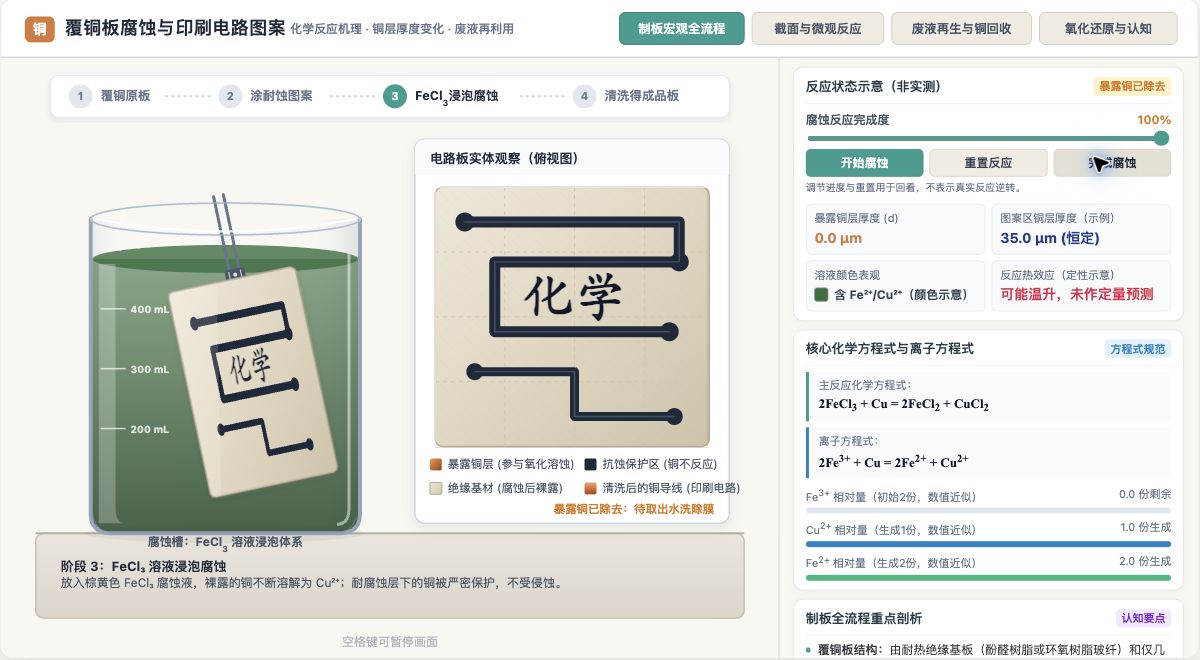The height and width of the screenshot is (660, 1200).
Task: Click the 认知要点 badge
Action: click(x=1143, y=618)
